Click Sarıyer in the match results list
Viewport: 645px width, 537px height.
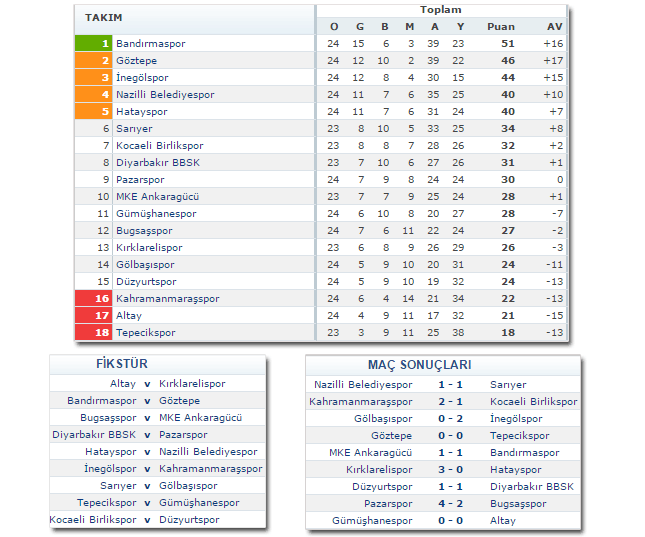pos(509,385)
